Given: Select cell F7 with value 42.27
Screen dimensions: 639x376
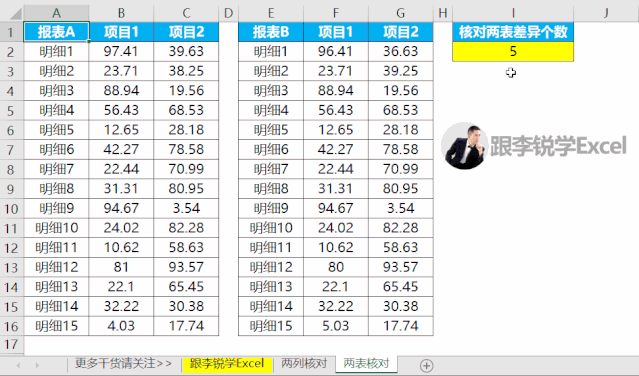Looking at the screenshot, I should (x=336, y=150).
